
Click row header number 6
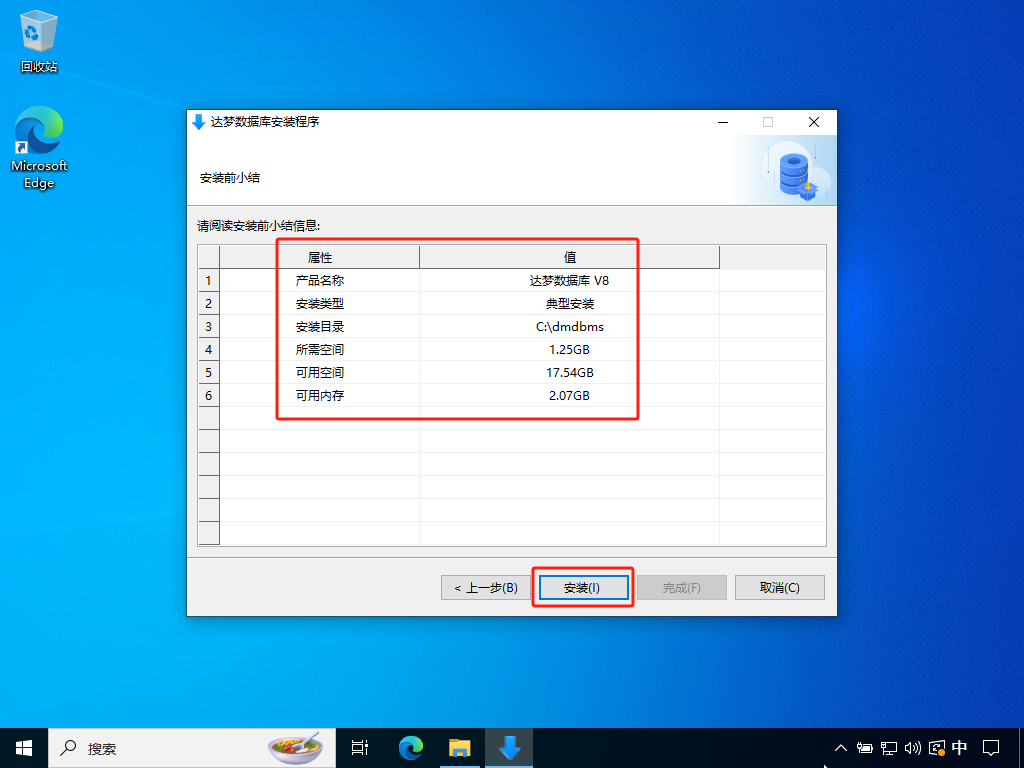(x=209, y=395)
